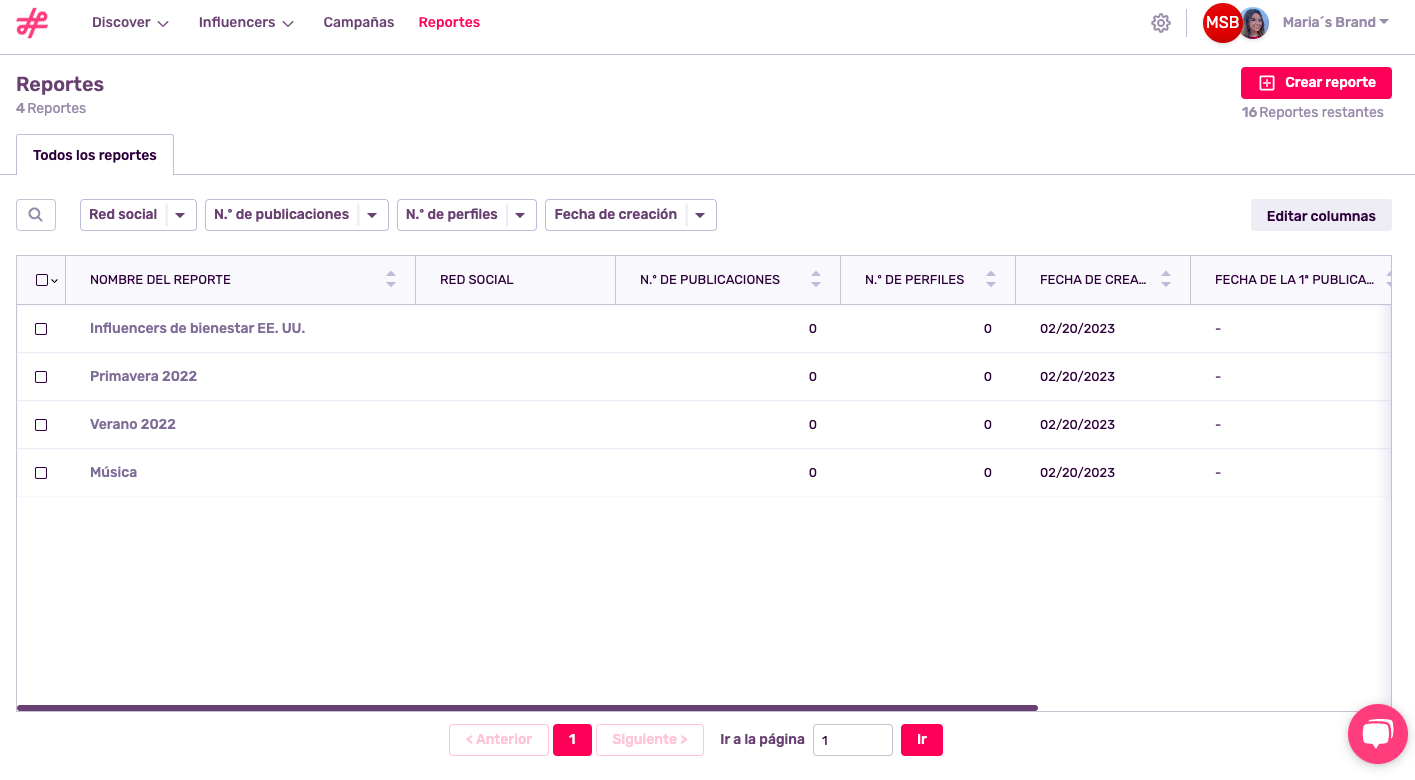This screenshot has height=780, width=1415.
Task: Check the Música report row
Action: [41, 473]
